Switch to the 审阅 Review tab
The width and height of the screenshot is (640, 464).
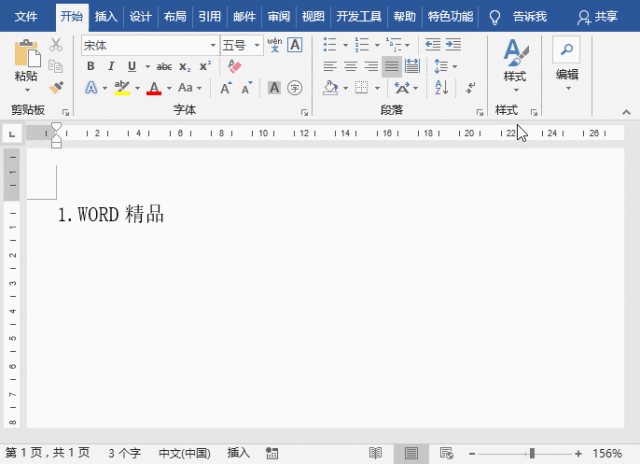click(x=279, y=17)
